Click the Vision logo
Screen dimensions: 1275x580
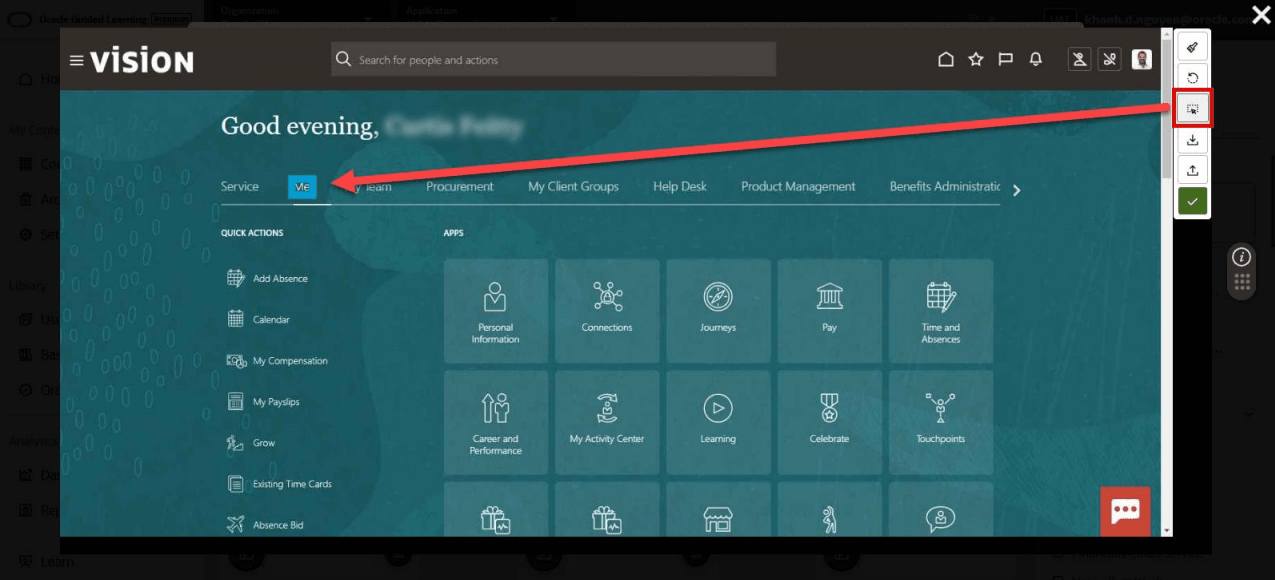[x=141, y=61]
